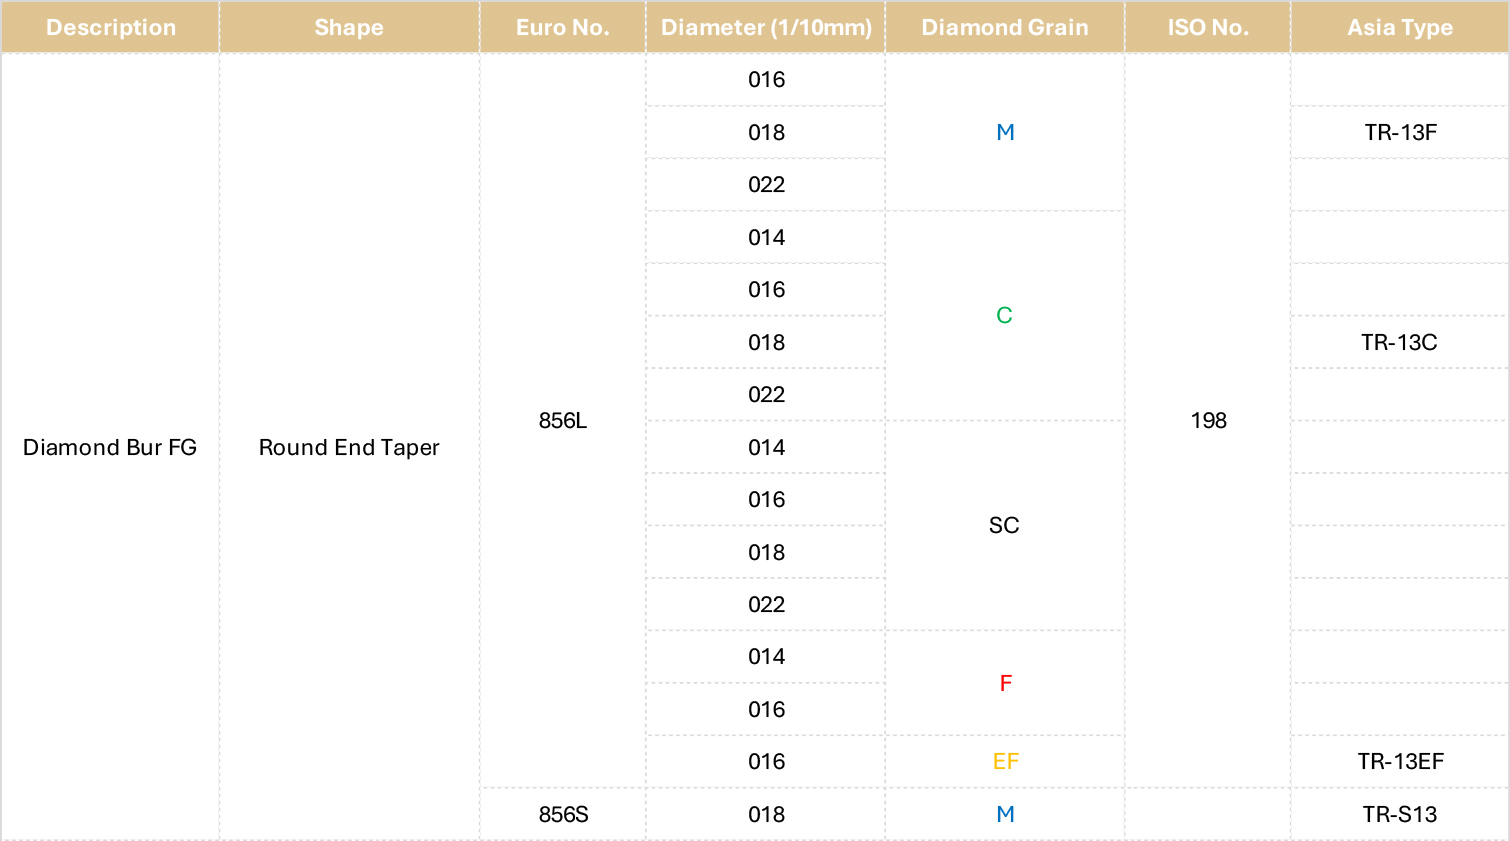Select the green C grain cell

[x=1005, y=315]
